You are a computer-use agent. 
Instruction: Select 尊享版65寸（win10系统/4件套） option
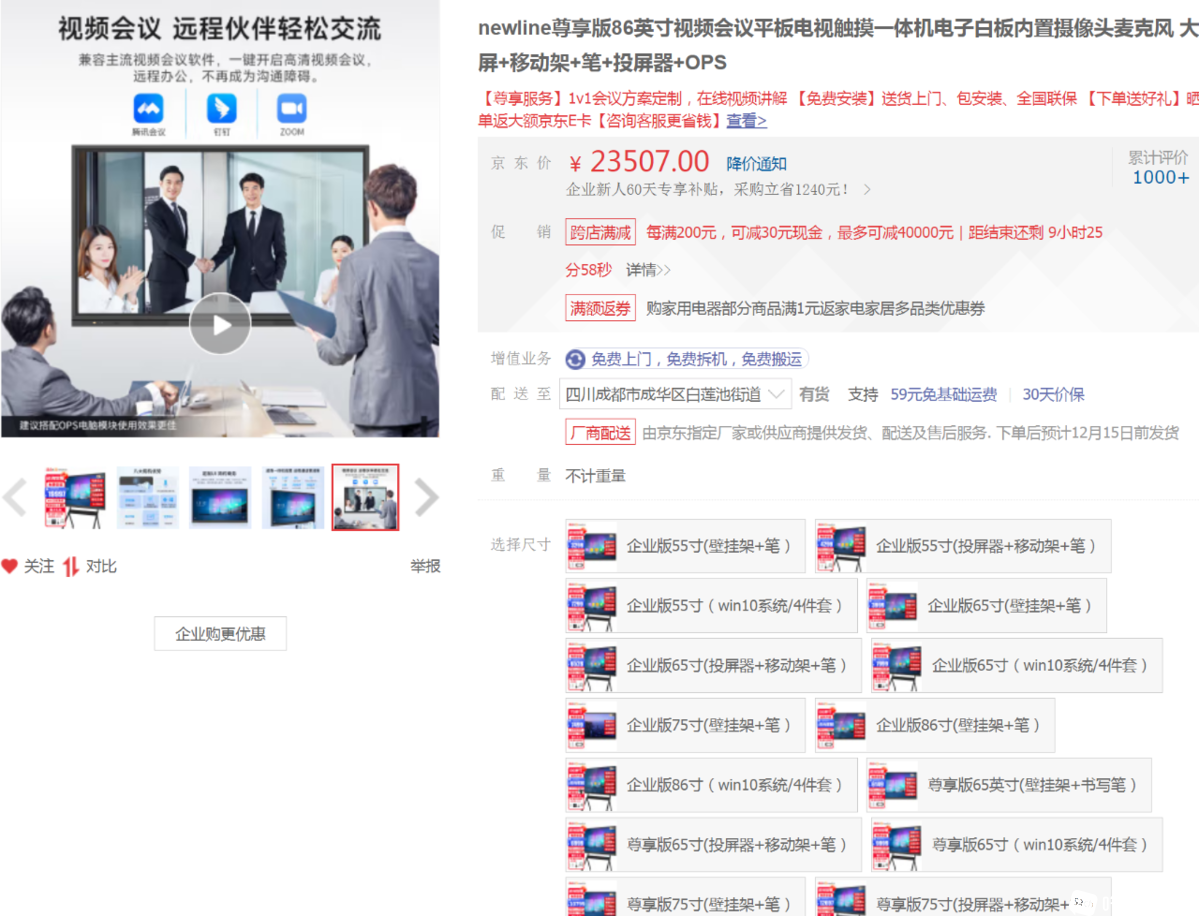pos(1016,844)
